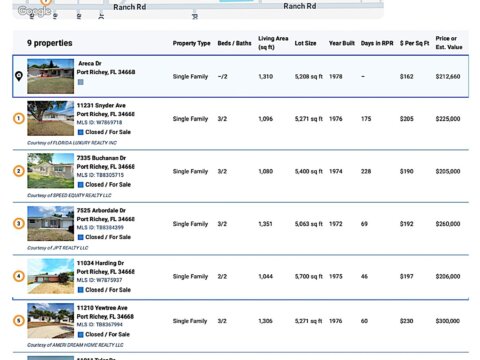Click 'Courtesy of AMERI DREAM HOME REALTY LLC' line

[75, 345]
